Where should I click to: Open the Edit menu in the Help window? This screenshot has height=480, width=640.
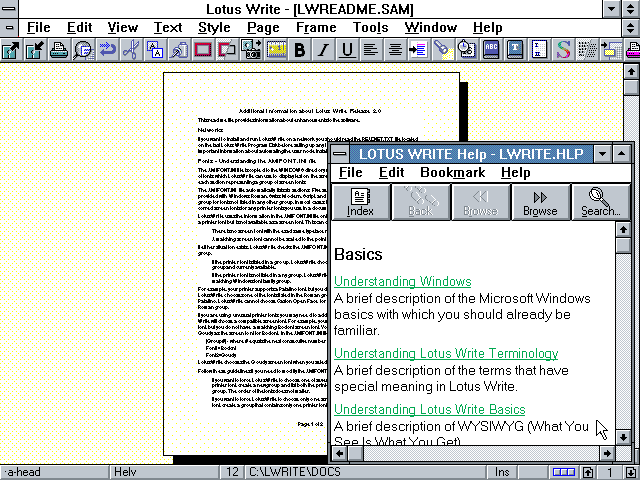(x=391, y=173)
